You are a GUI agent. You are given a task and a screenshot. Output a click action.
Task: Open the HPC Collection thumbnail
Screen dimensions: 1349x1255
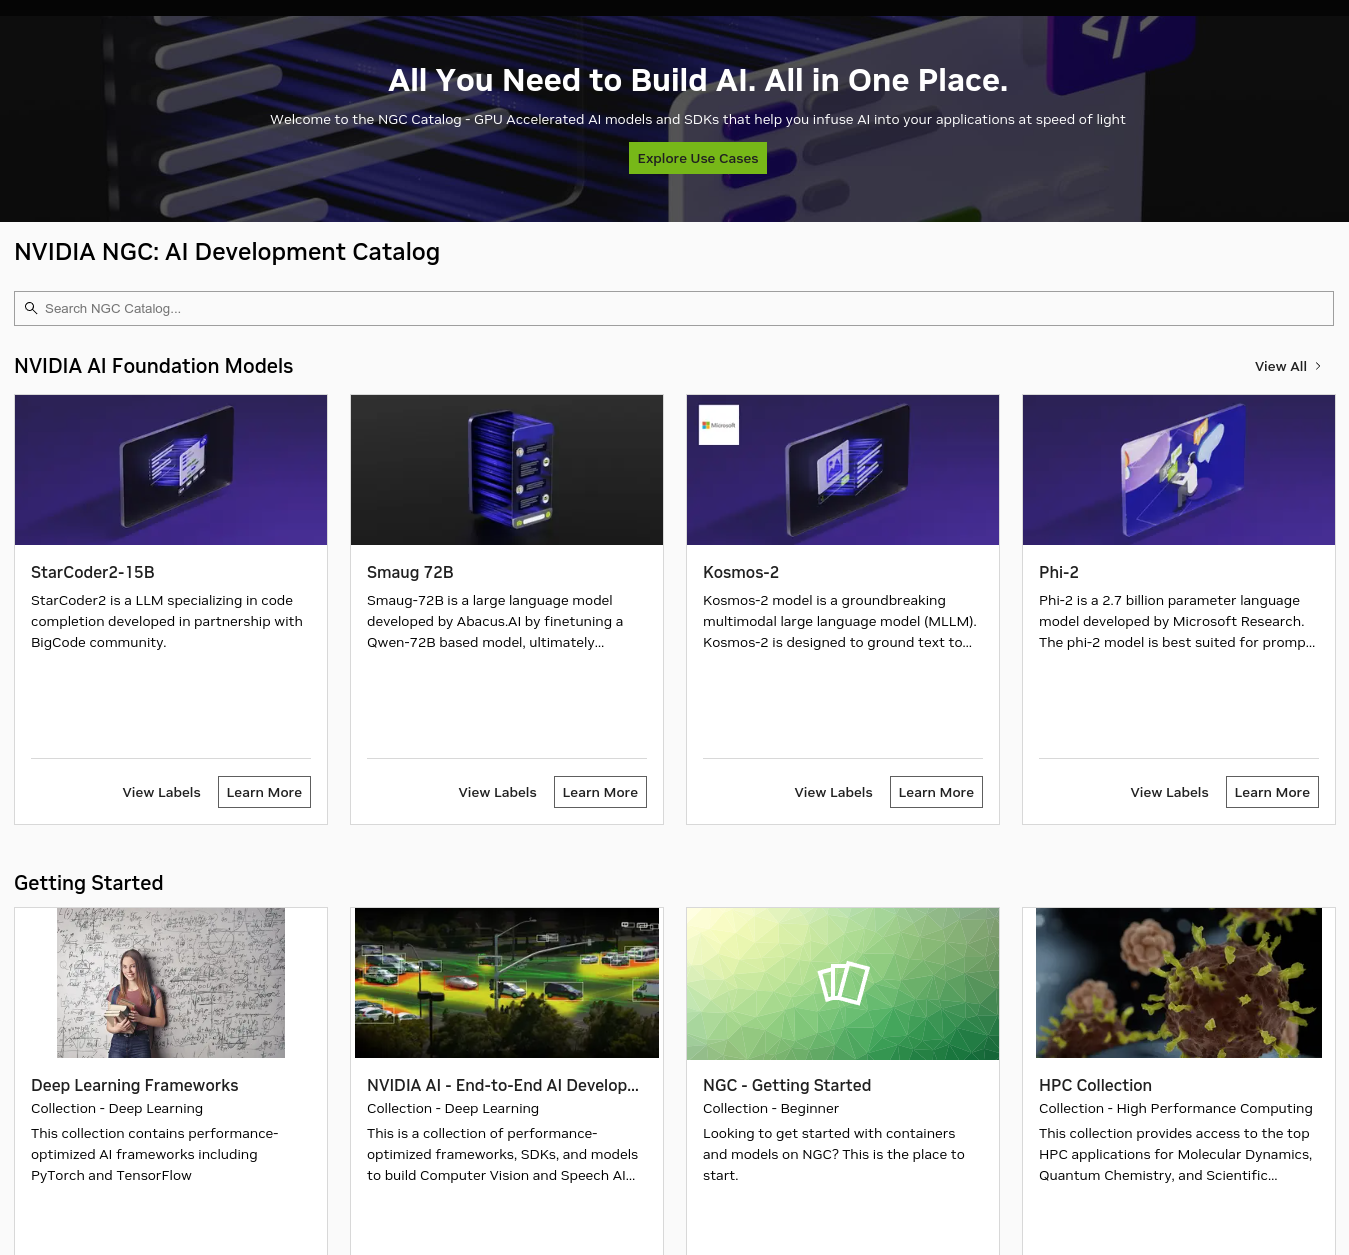click(1179, 983)
